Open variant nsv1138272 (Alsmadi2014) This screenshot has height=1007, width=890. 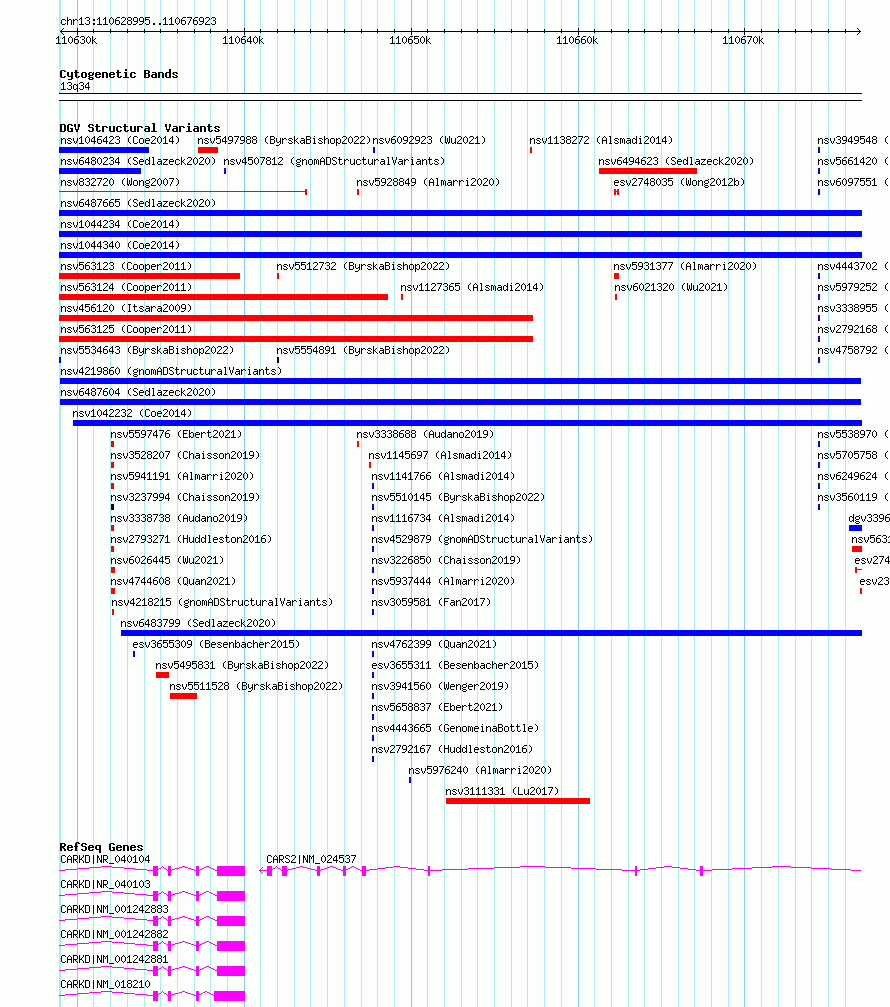coord(601,140)
